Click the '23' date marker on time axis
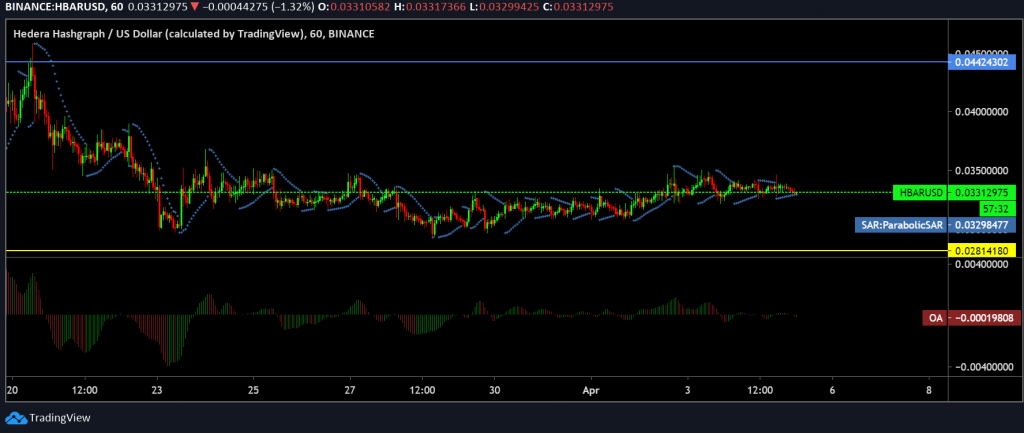1024x433 pixels. pos(157,390)
